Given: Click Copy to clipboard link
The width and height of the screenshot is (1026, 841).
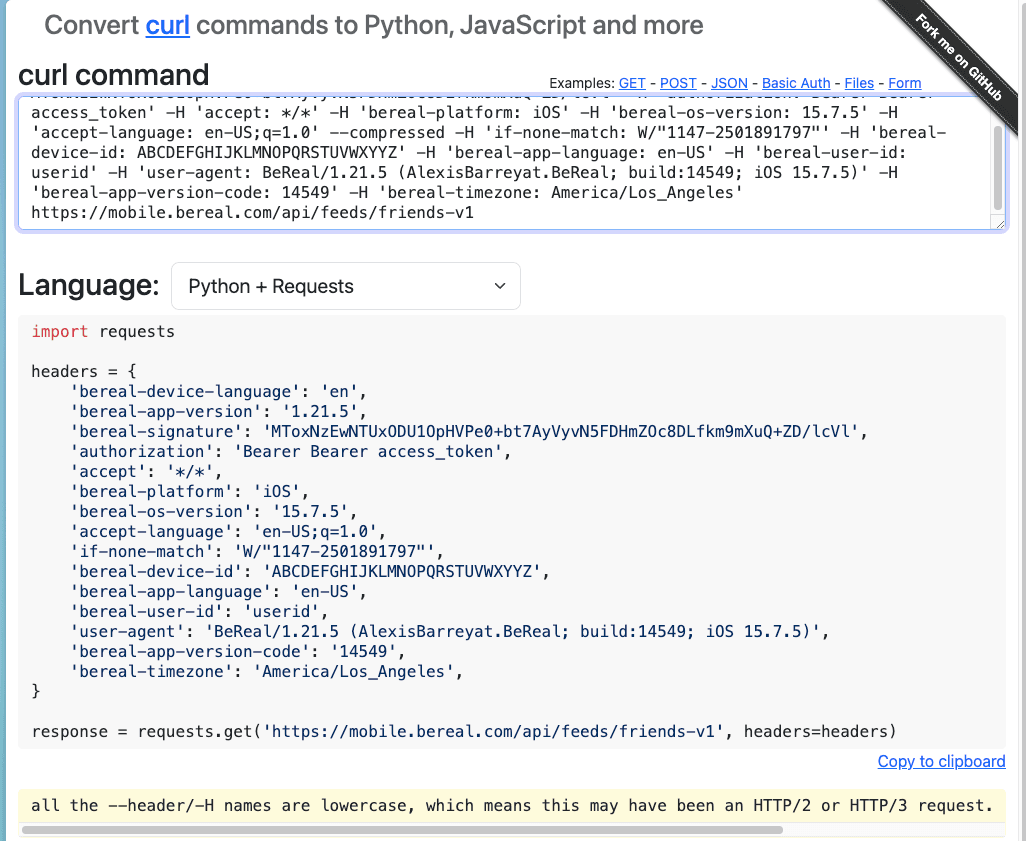Looking at the screenshot, I should (941, 761).
